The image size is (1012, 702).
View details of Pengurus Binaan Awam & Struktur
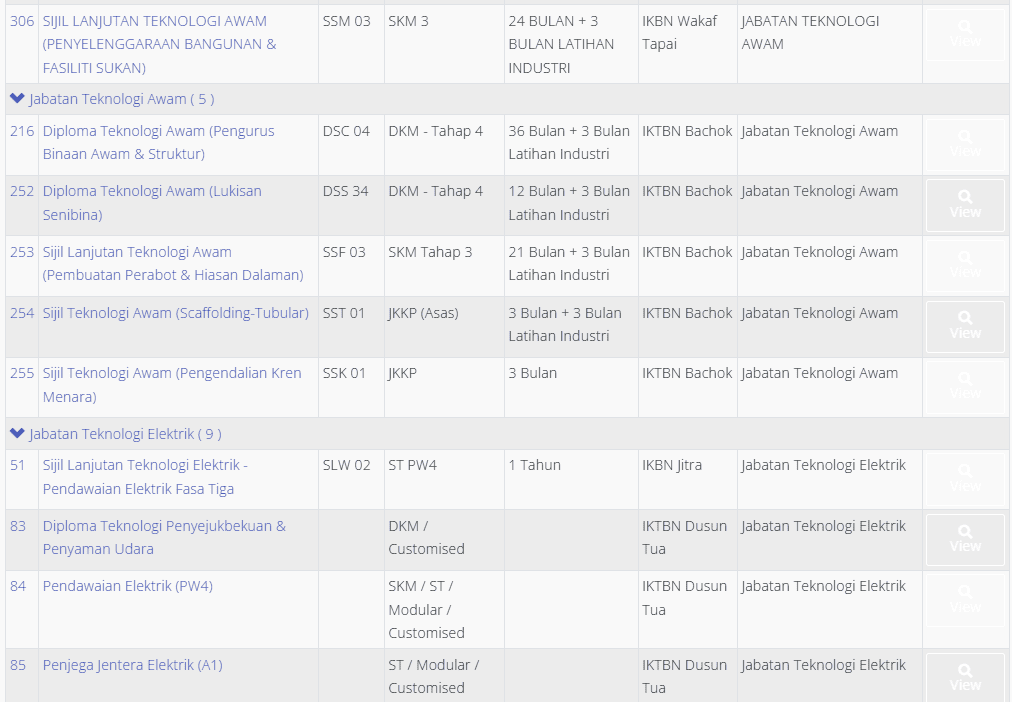[965, 144]
